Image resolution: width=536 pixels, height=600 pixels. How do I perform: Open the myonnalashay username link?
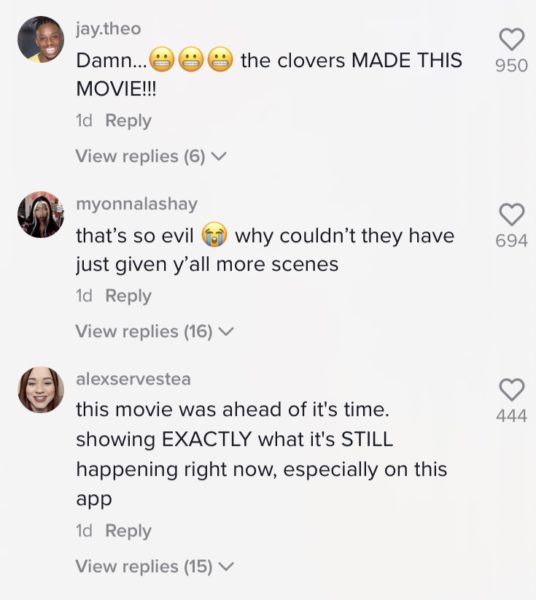tap(137, 204)
